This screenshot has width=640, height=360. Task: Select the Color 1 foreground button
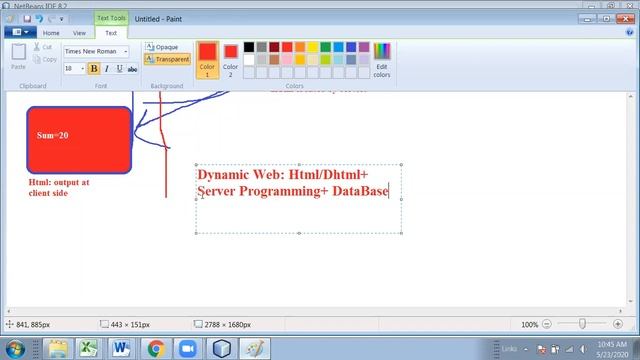(x=207, y=60)
